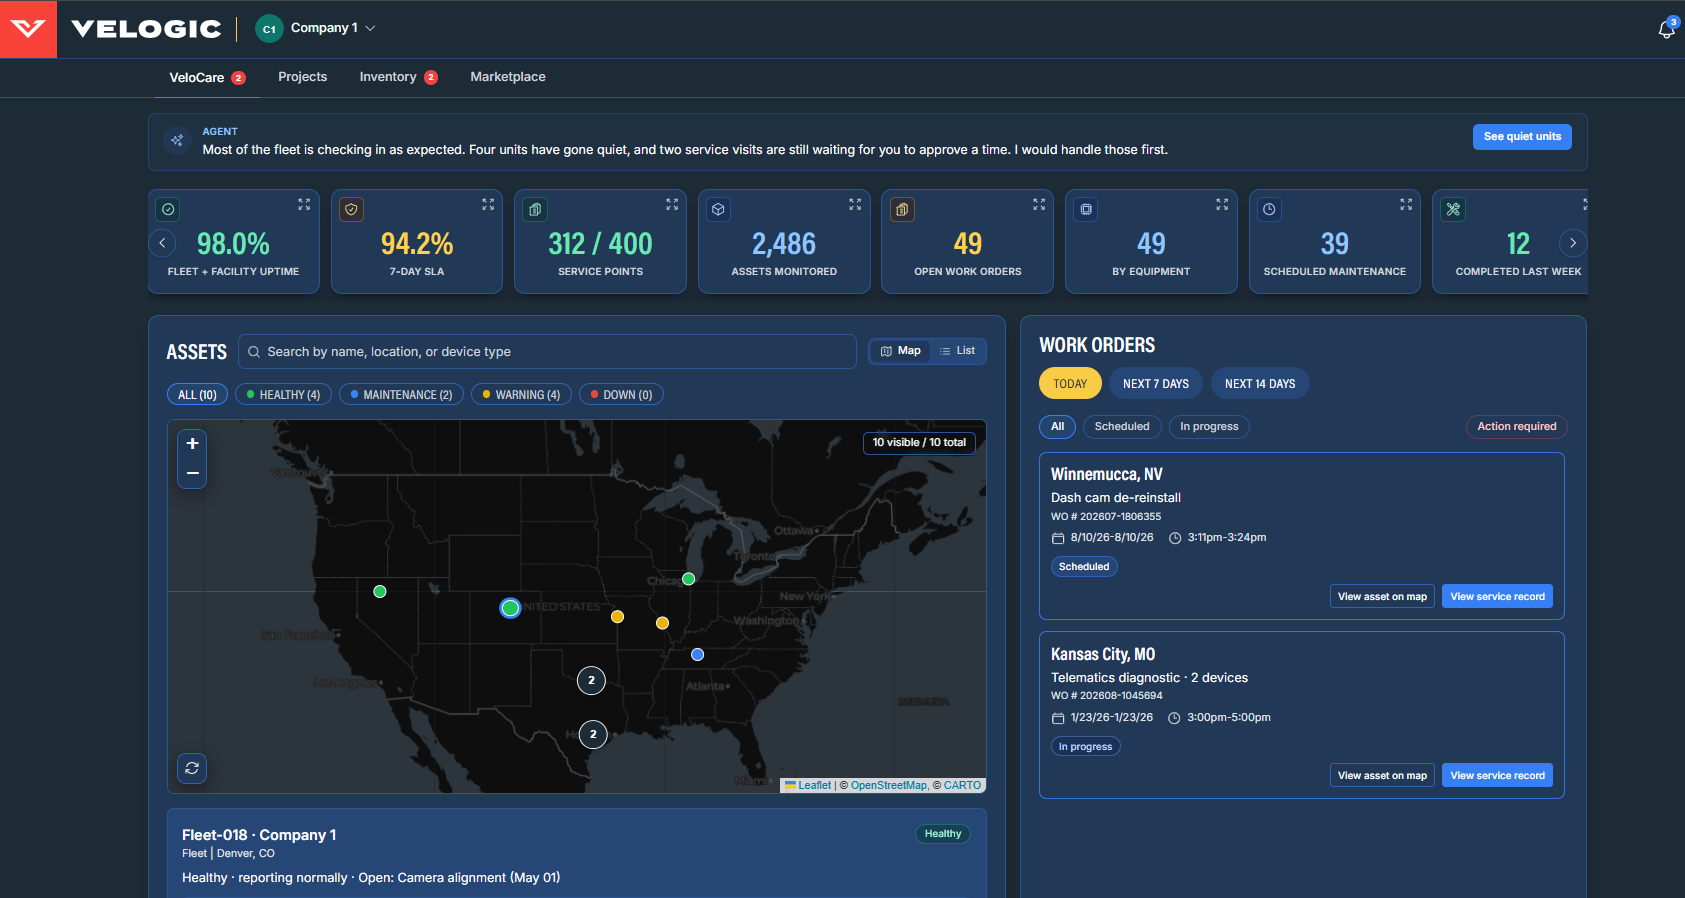Viewport: 1685px width, 898px height.
Task: Expand the Scheduled Maintenance card
Action: click(1406, 204)
